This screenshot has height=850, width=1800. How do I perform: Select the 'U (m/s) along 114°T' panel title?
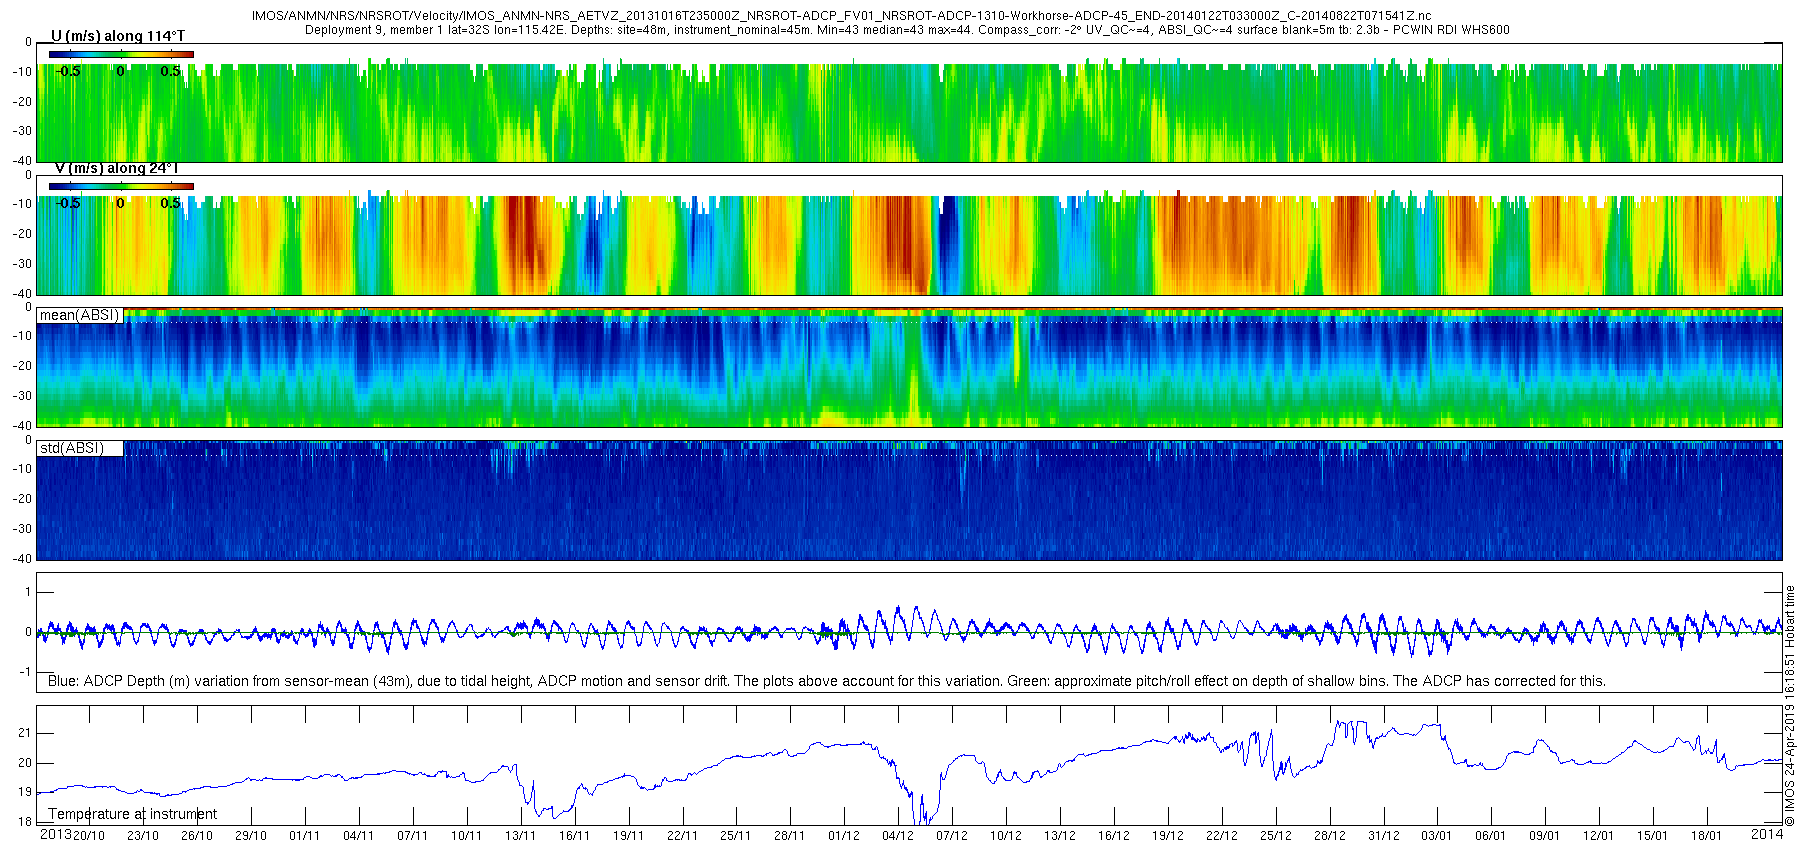pos(118,36)
